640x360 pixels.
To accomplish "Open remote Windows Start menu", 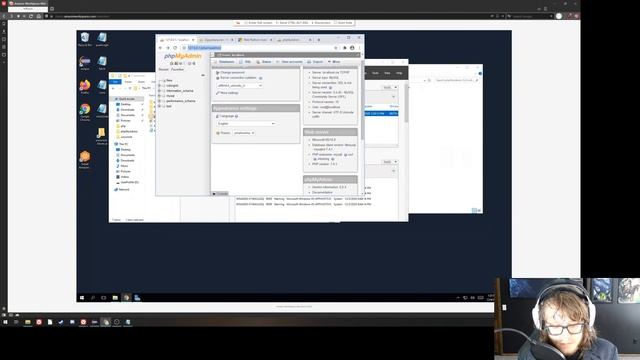I will (x=82, y=298).
